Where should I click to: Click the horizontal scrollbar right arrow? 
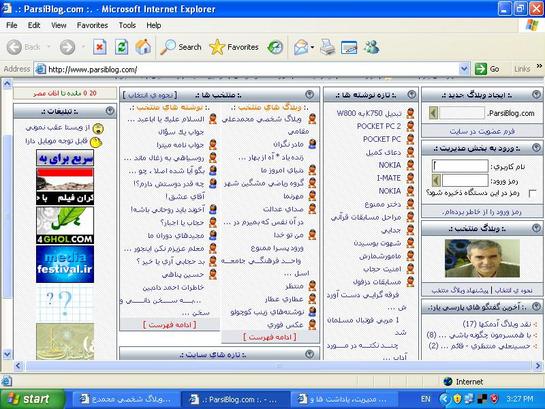[x=538, y=366]
